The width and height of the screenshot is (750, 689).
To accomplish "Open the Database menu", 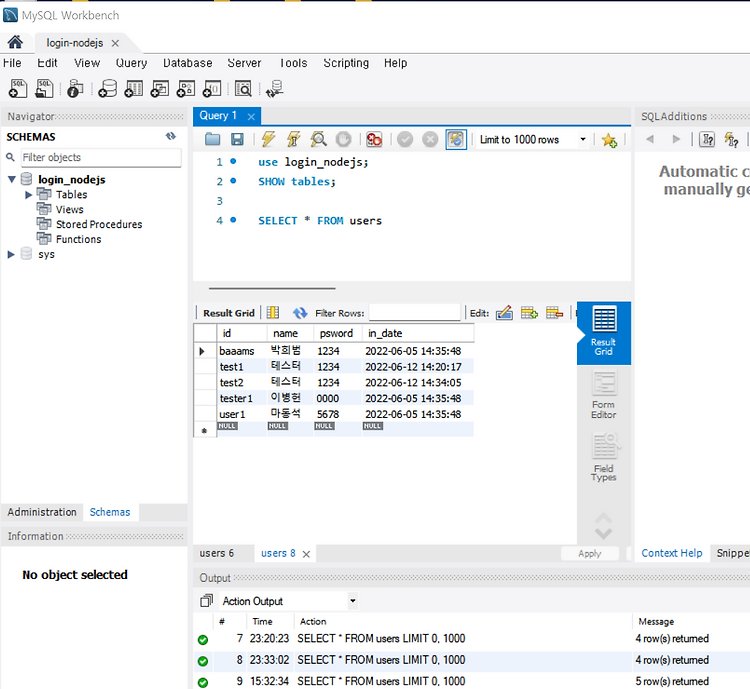I will (188, 63).
